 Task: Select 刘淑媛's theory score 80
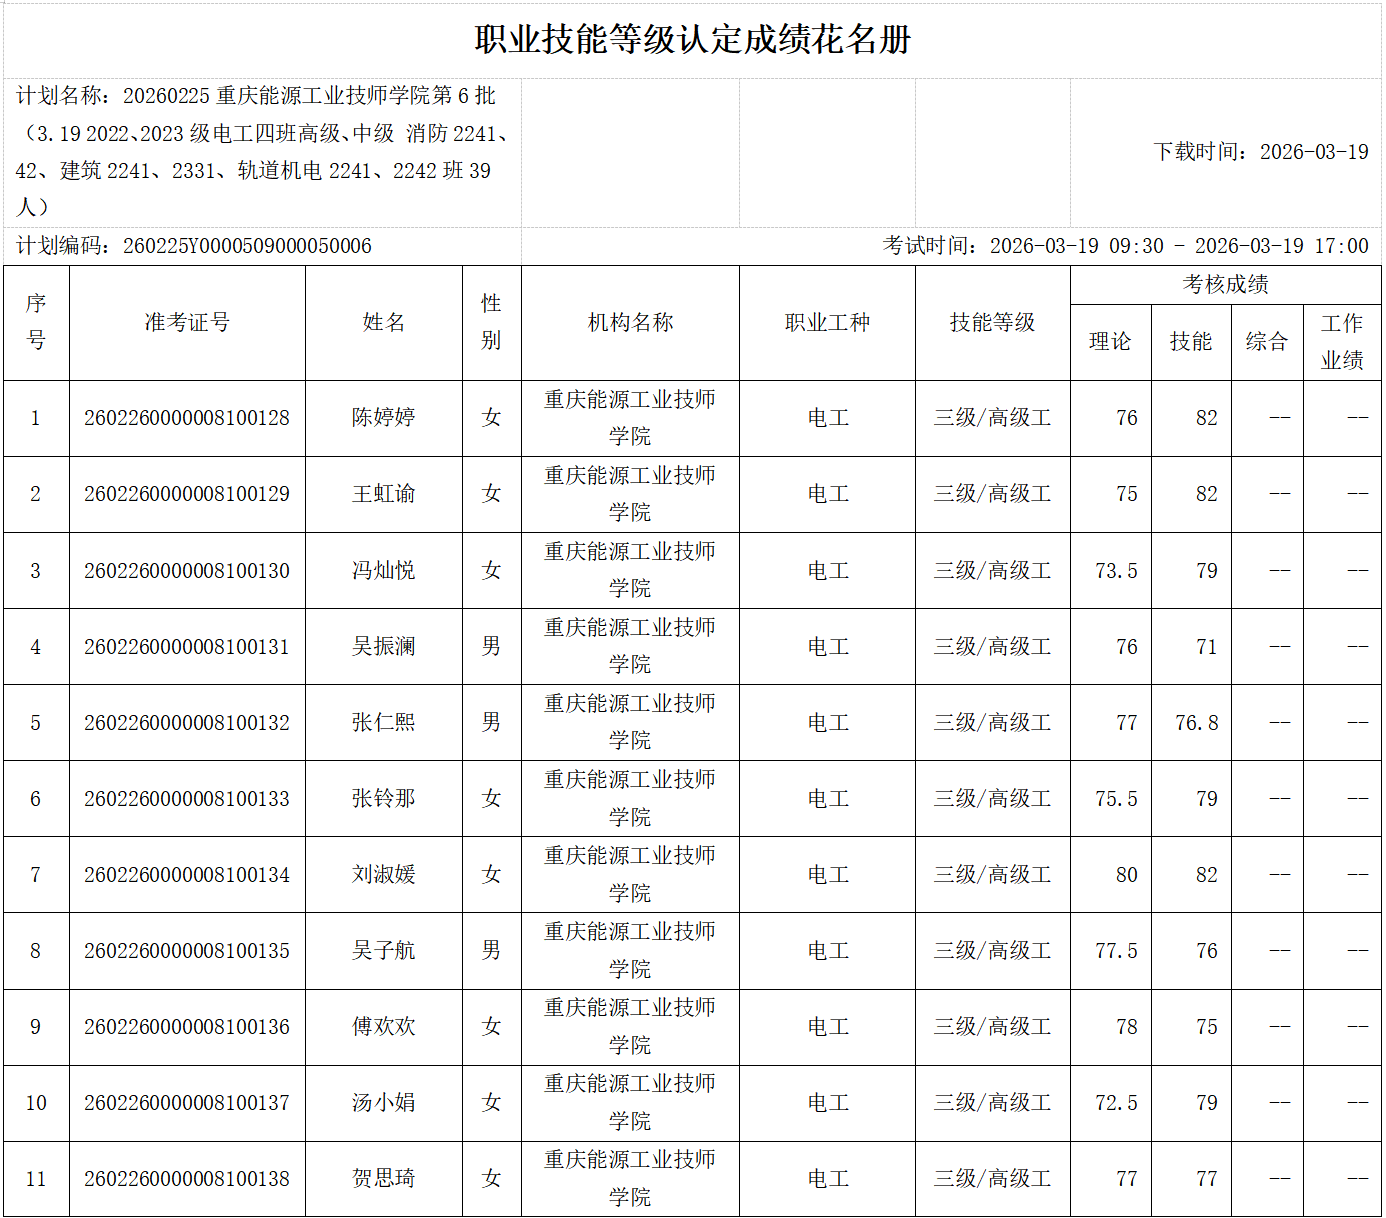click(x=1126, y=874)
